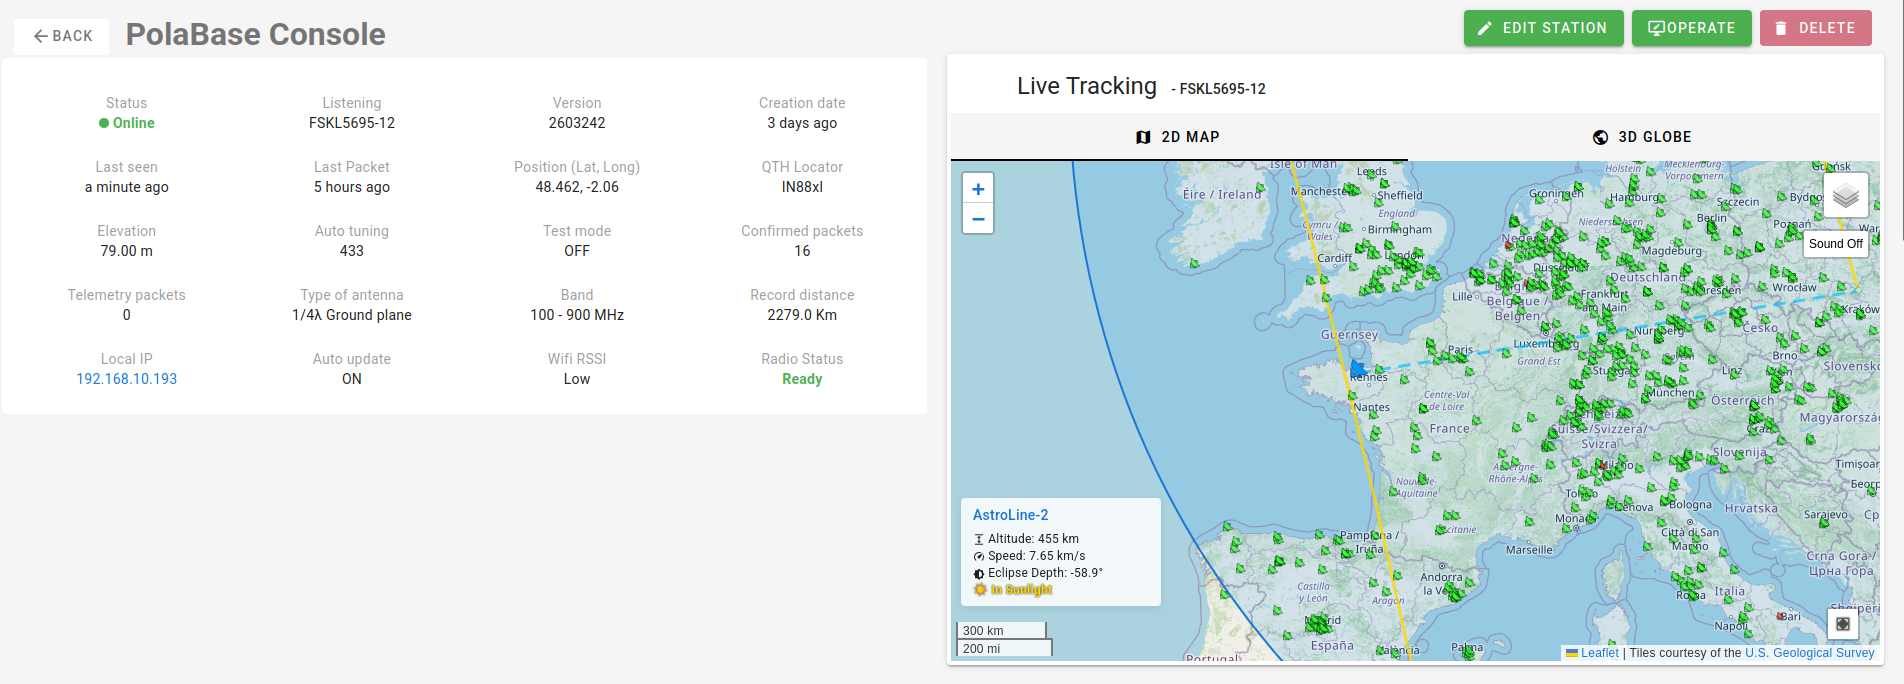Click the green station marker at Palma
Screen dimensions: 1904x684
[1469, 651]
